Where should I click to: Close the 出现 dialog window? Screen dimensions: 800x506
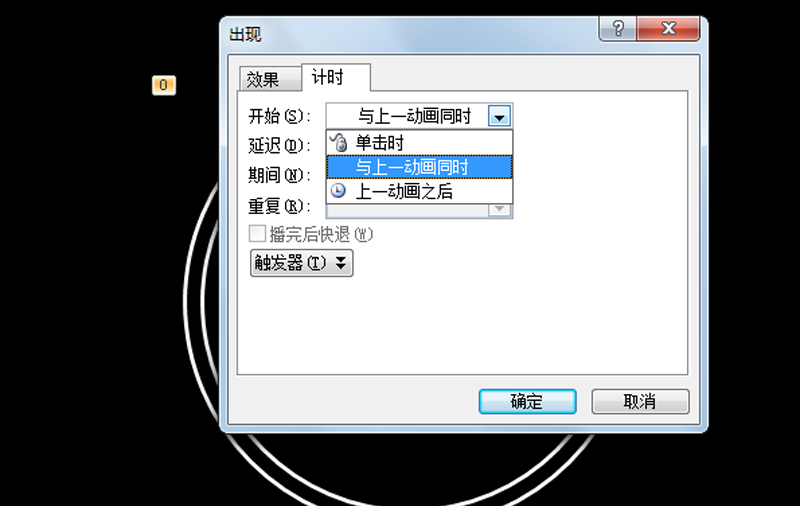668,29
